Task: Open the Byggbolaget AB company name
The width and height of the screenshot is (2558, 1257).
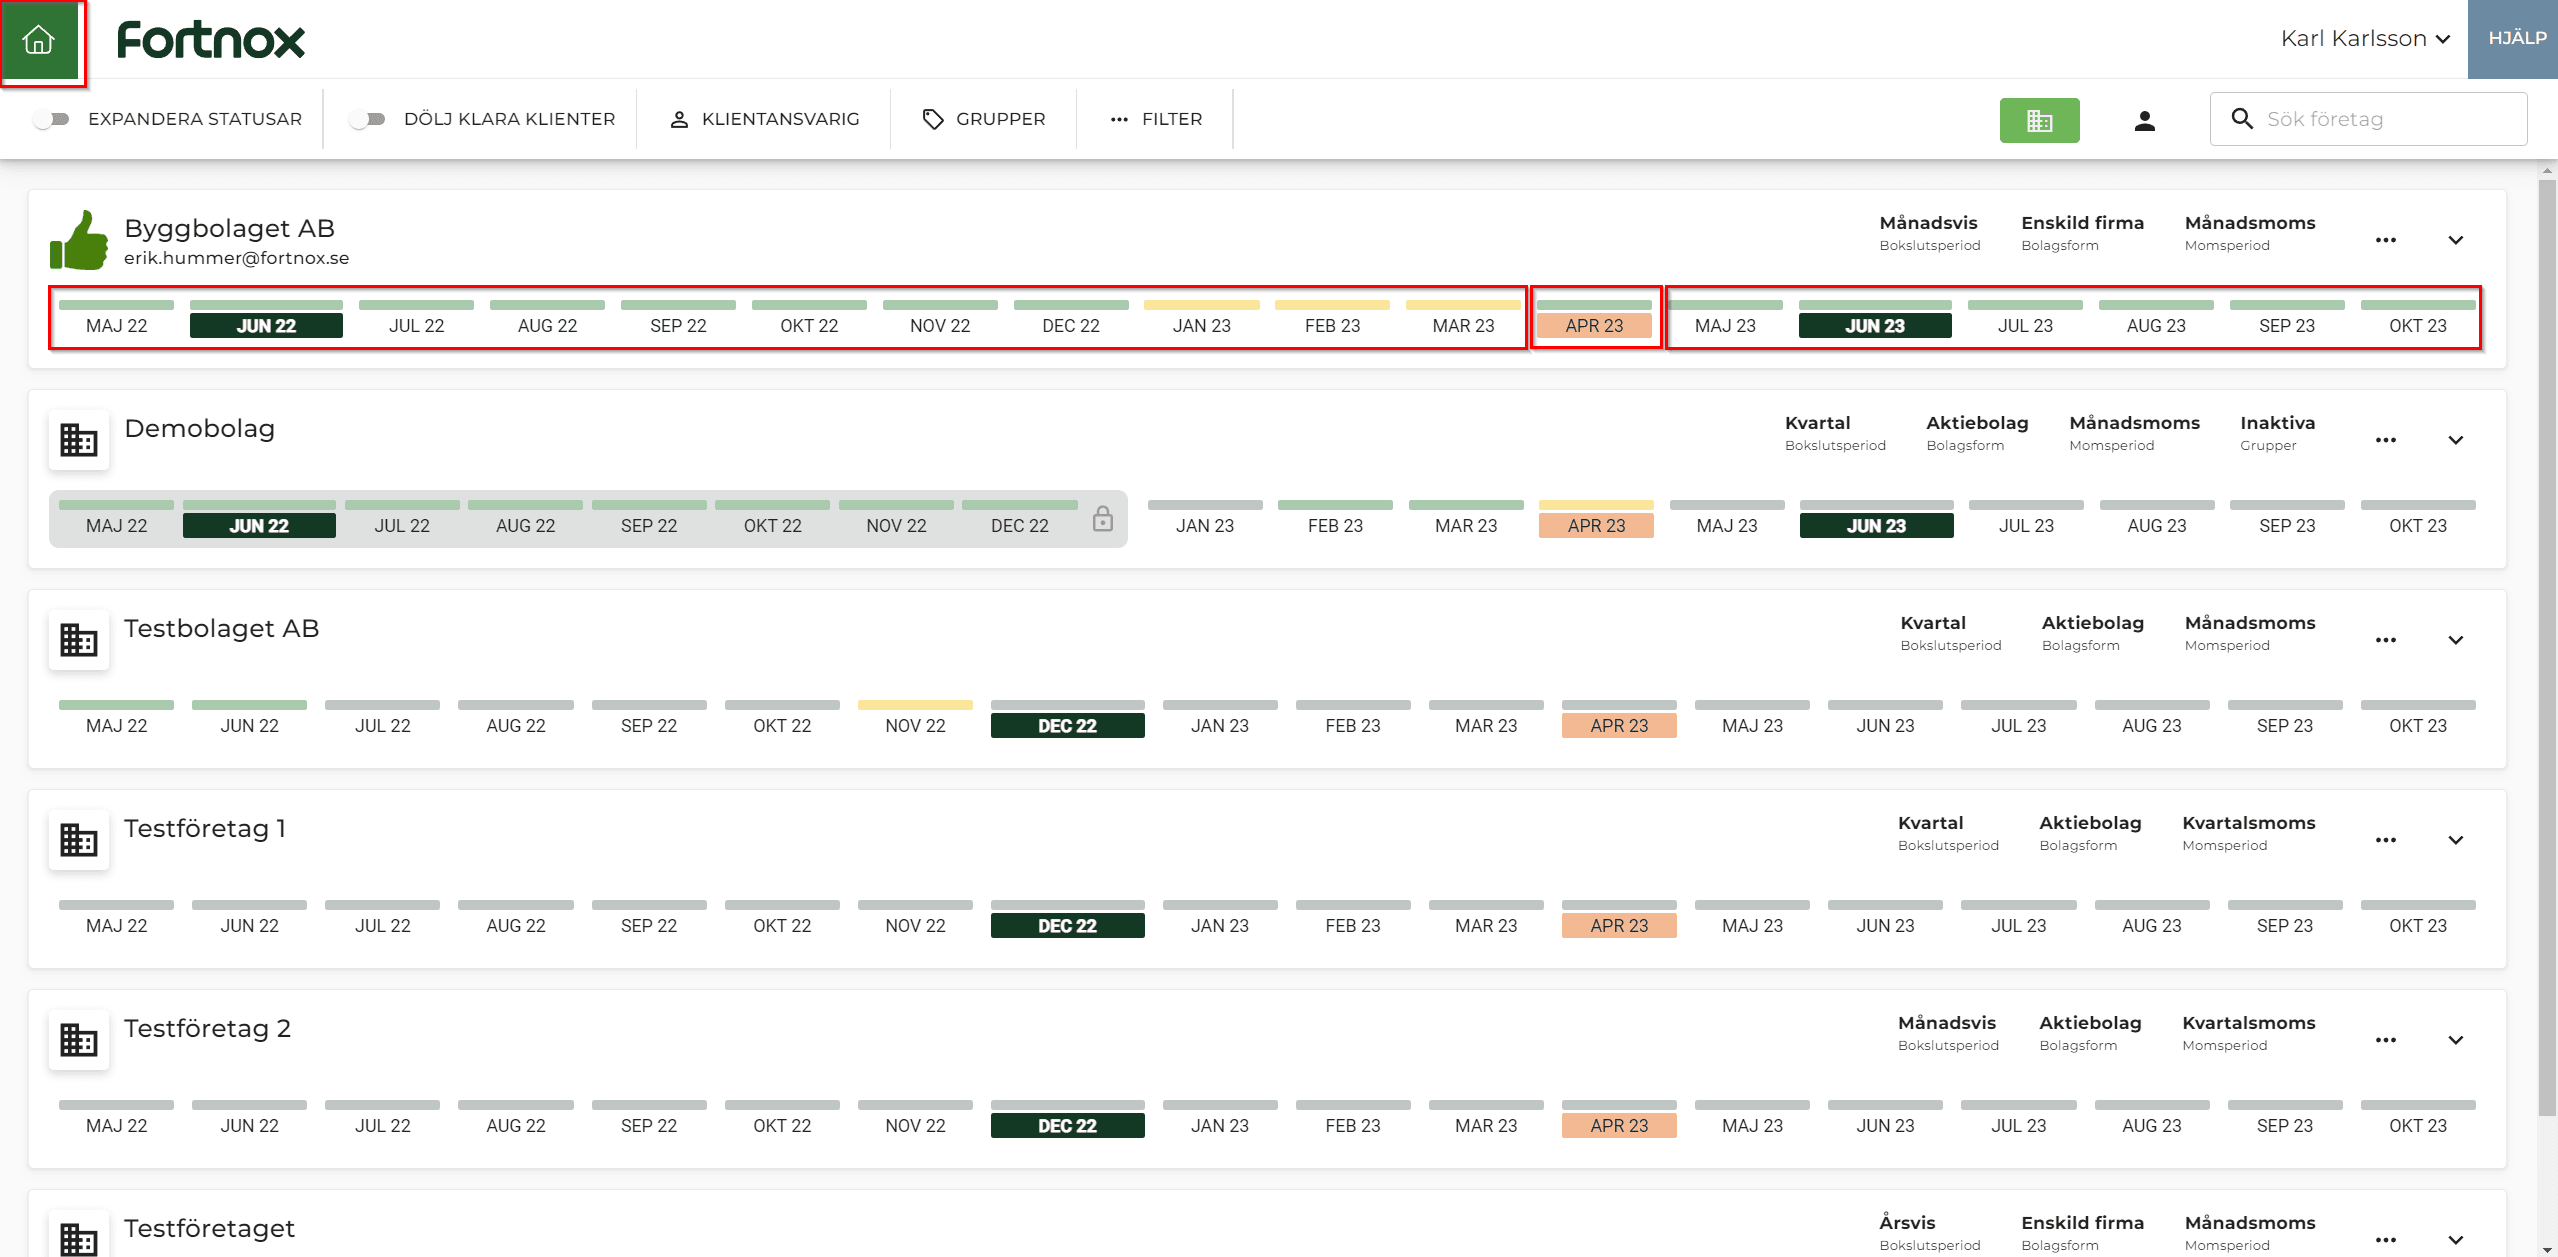Action: (229, 228)
